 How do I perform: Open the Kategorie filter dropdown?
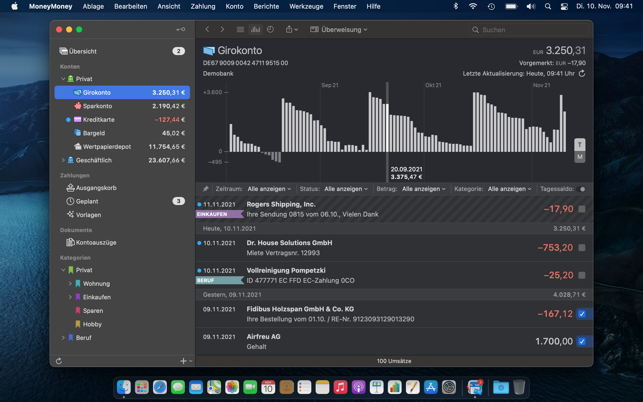click(509, 189)
